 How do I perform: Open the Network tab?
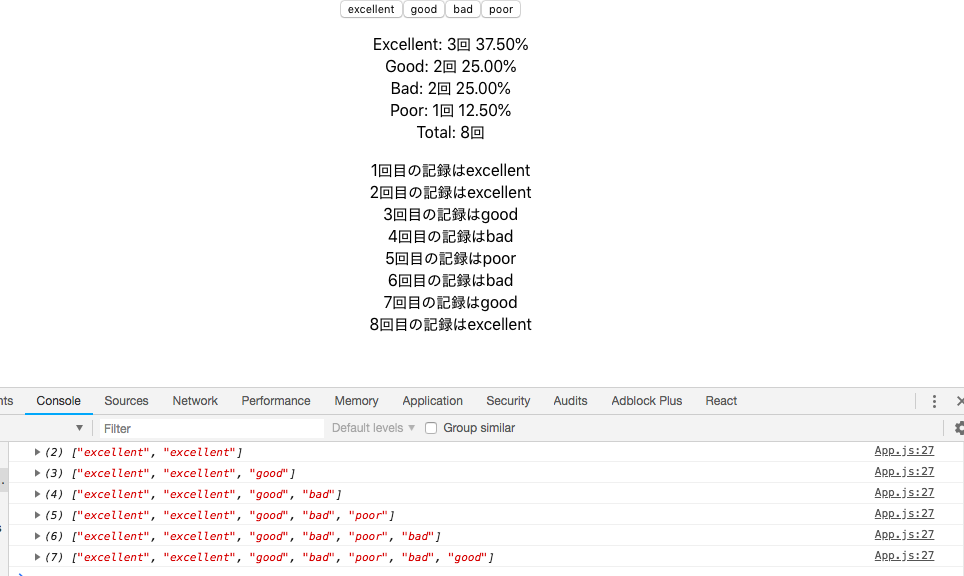point(195,401)
